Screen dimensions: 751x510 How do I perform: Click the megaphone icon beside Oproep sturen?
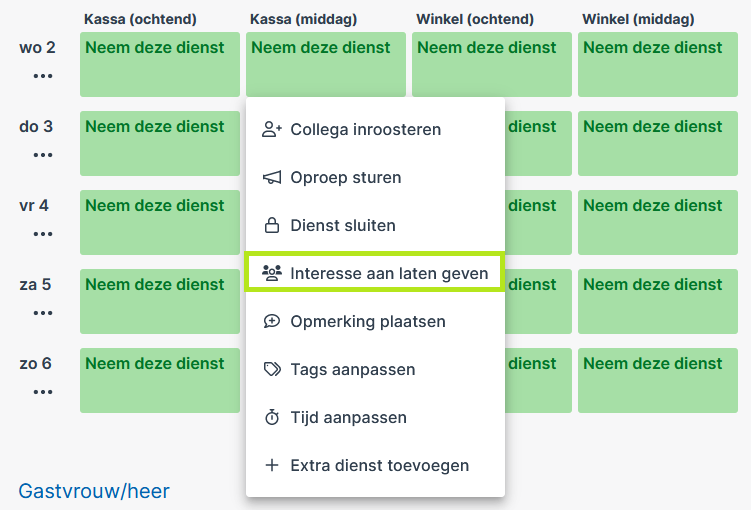click(x=272, y=177)
